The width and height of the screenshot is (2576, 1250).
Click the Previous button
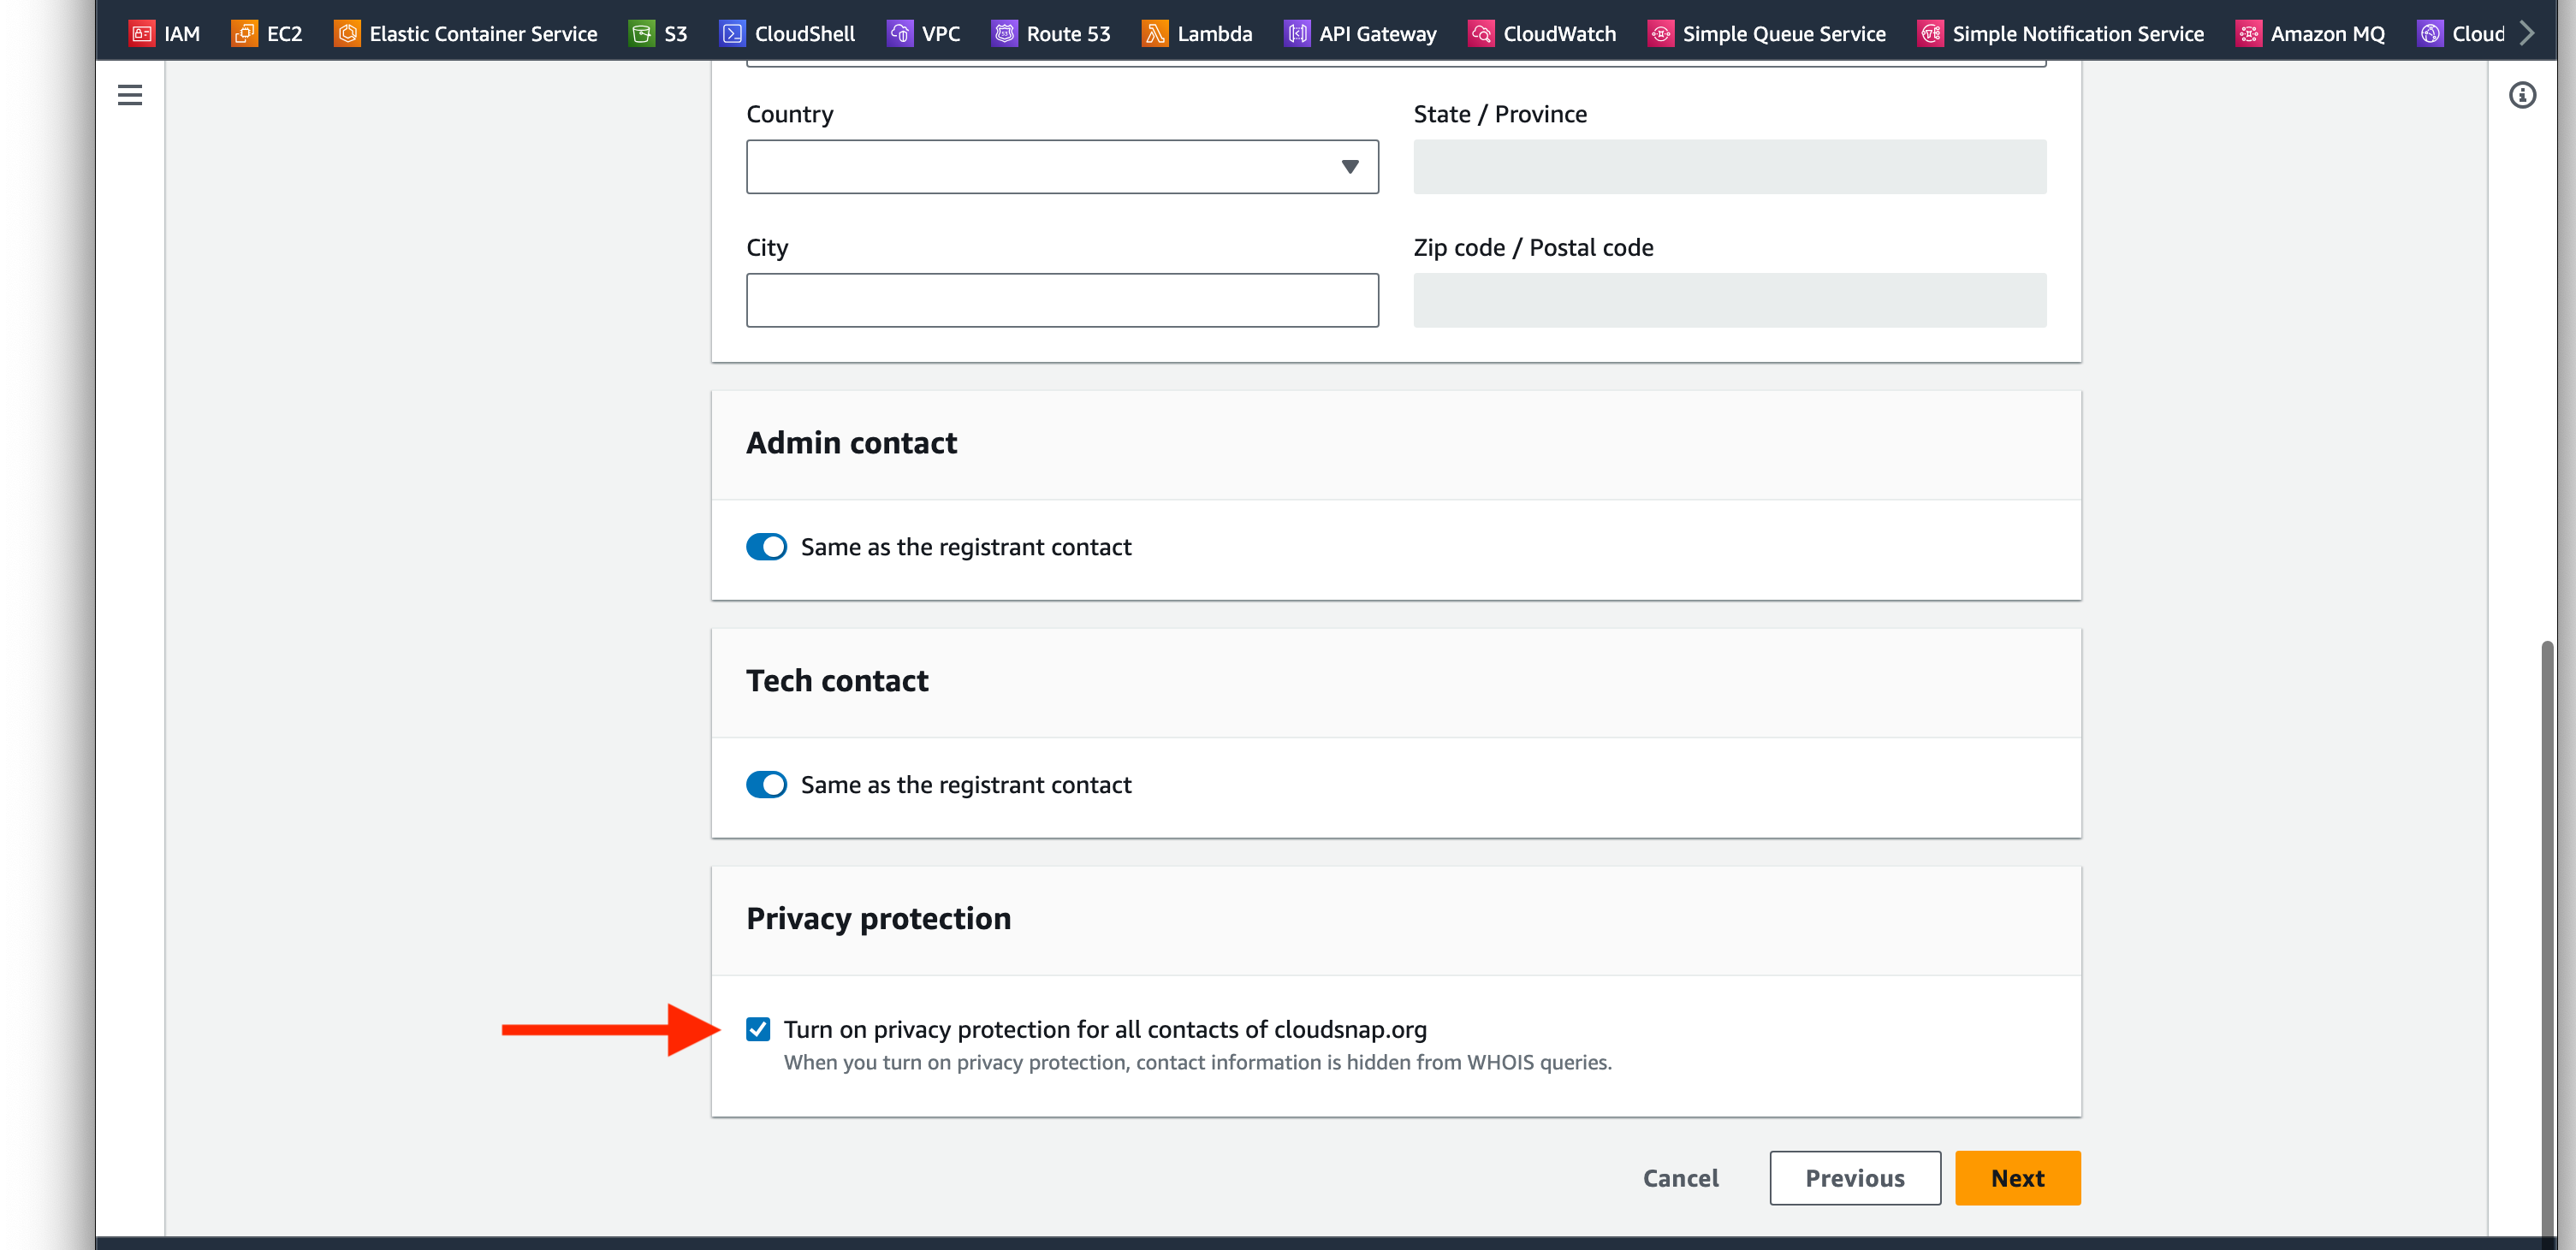point(1854,1178)
